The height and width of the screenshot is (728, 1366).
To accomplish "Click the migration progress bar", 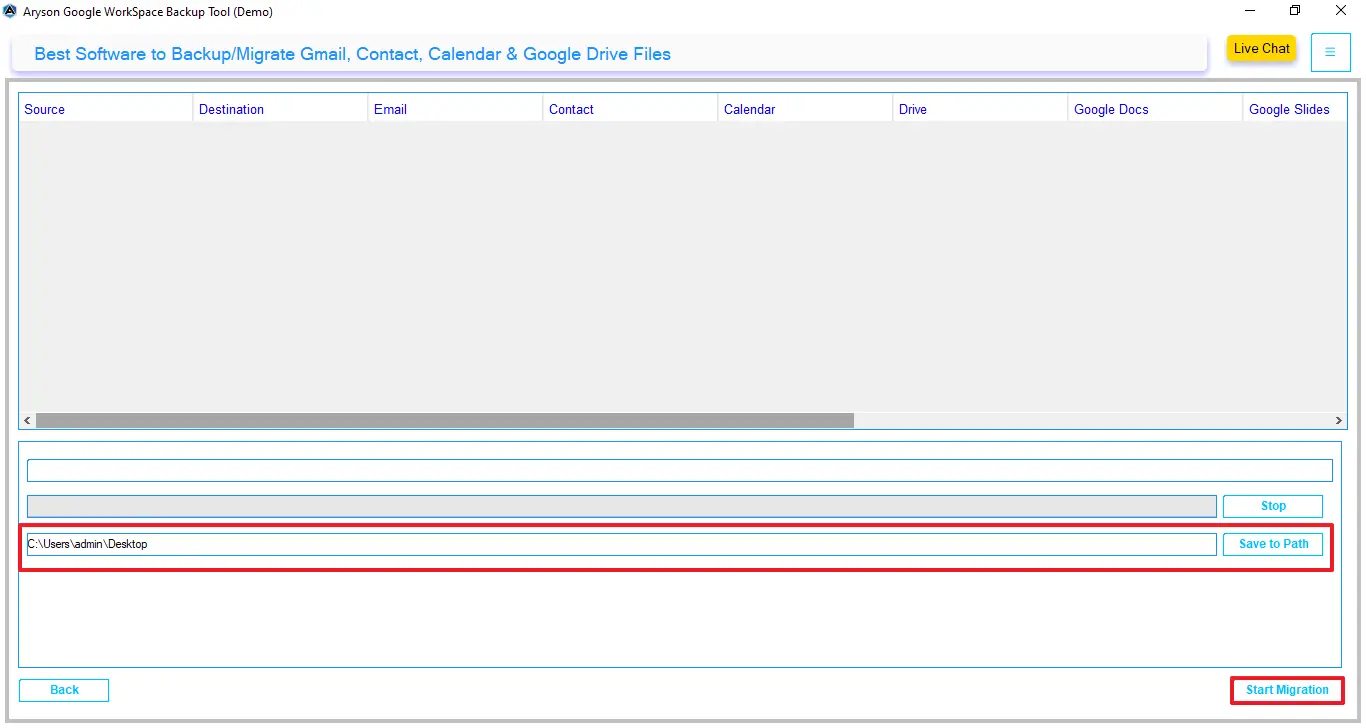I will pos(621,506).
